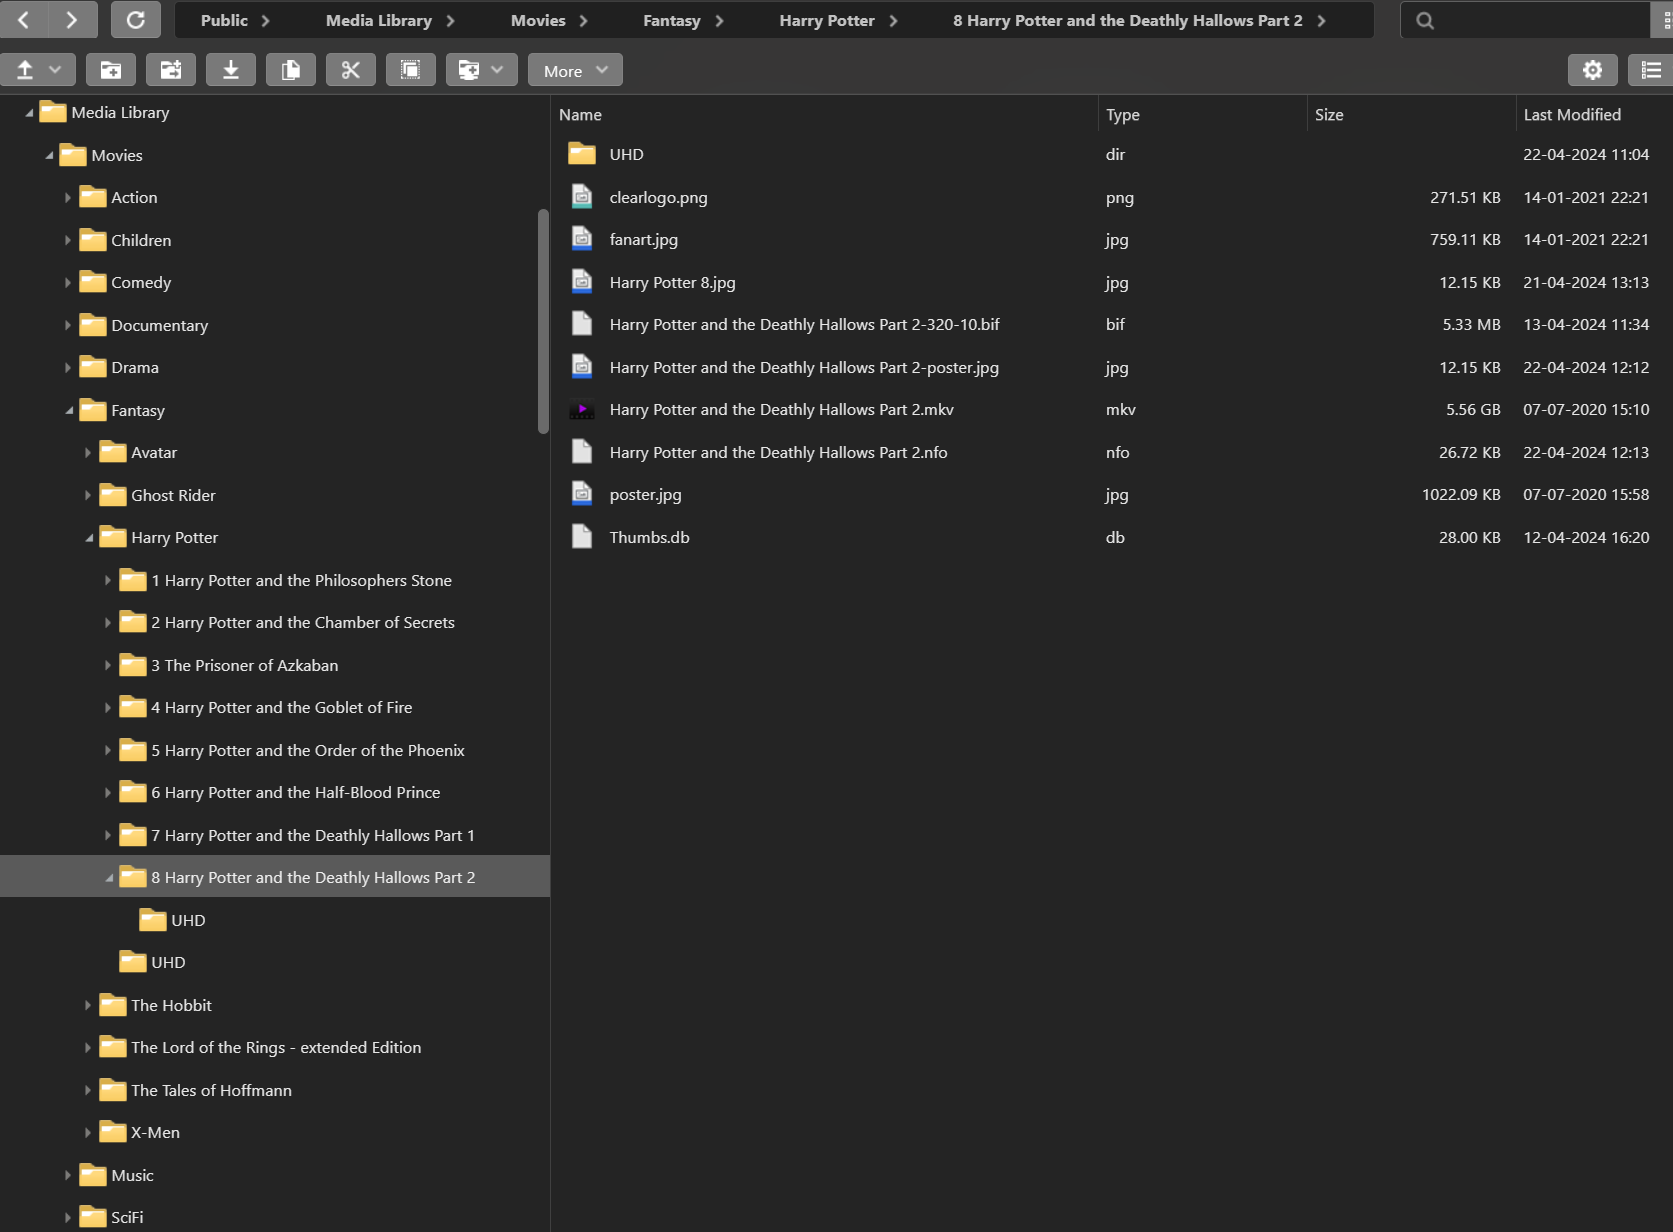Viewport: 1673px width, 1232px height.
Task: Click the poster.jpg image file icon
Action: [582, 495]
